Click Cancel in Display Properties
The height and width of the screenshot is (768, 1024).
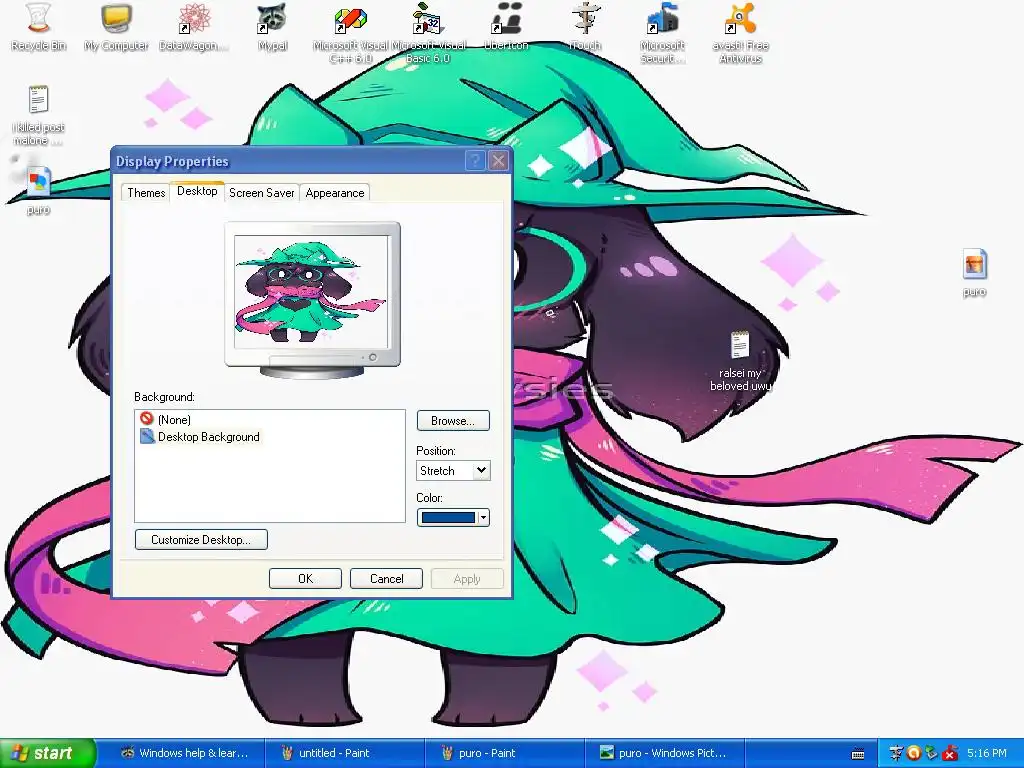pos(386,579)
